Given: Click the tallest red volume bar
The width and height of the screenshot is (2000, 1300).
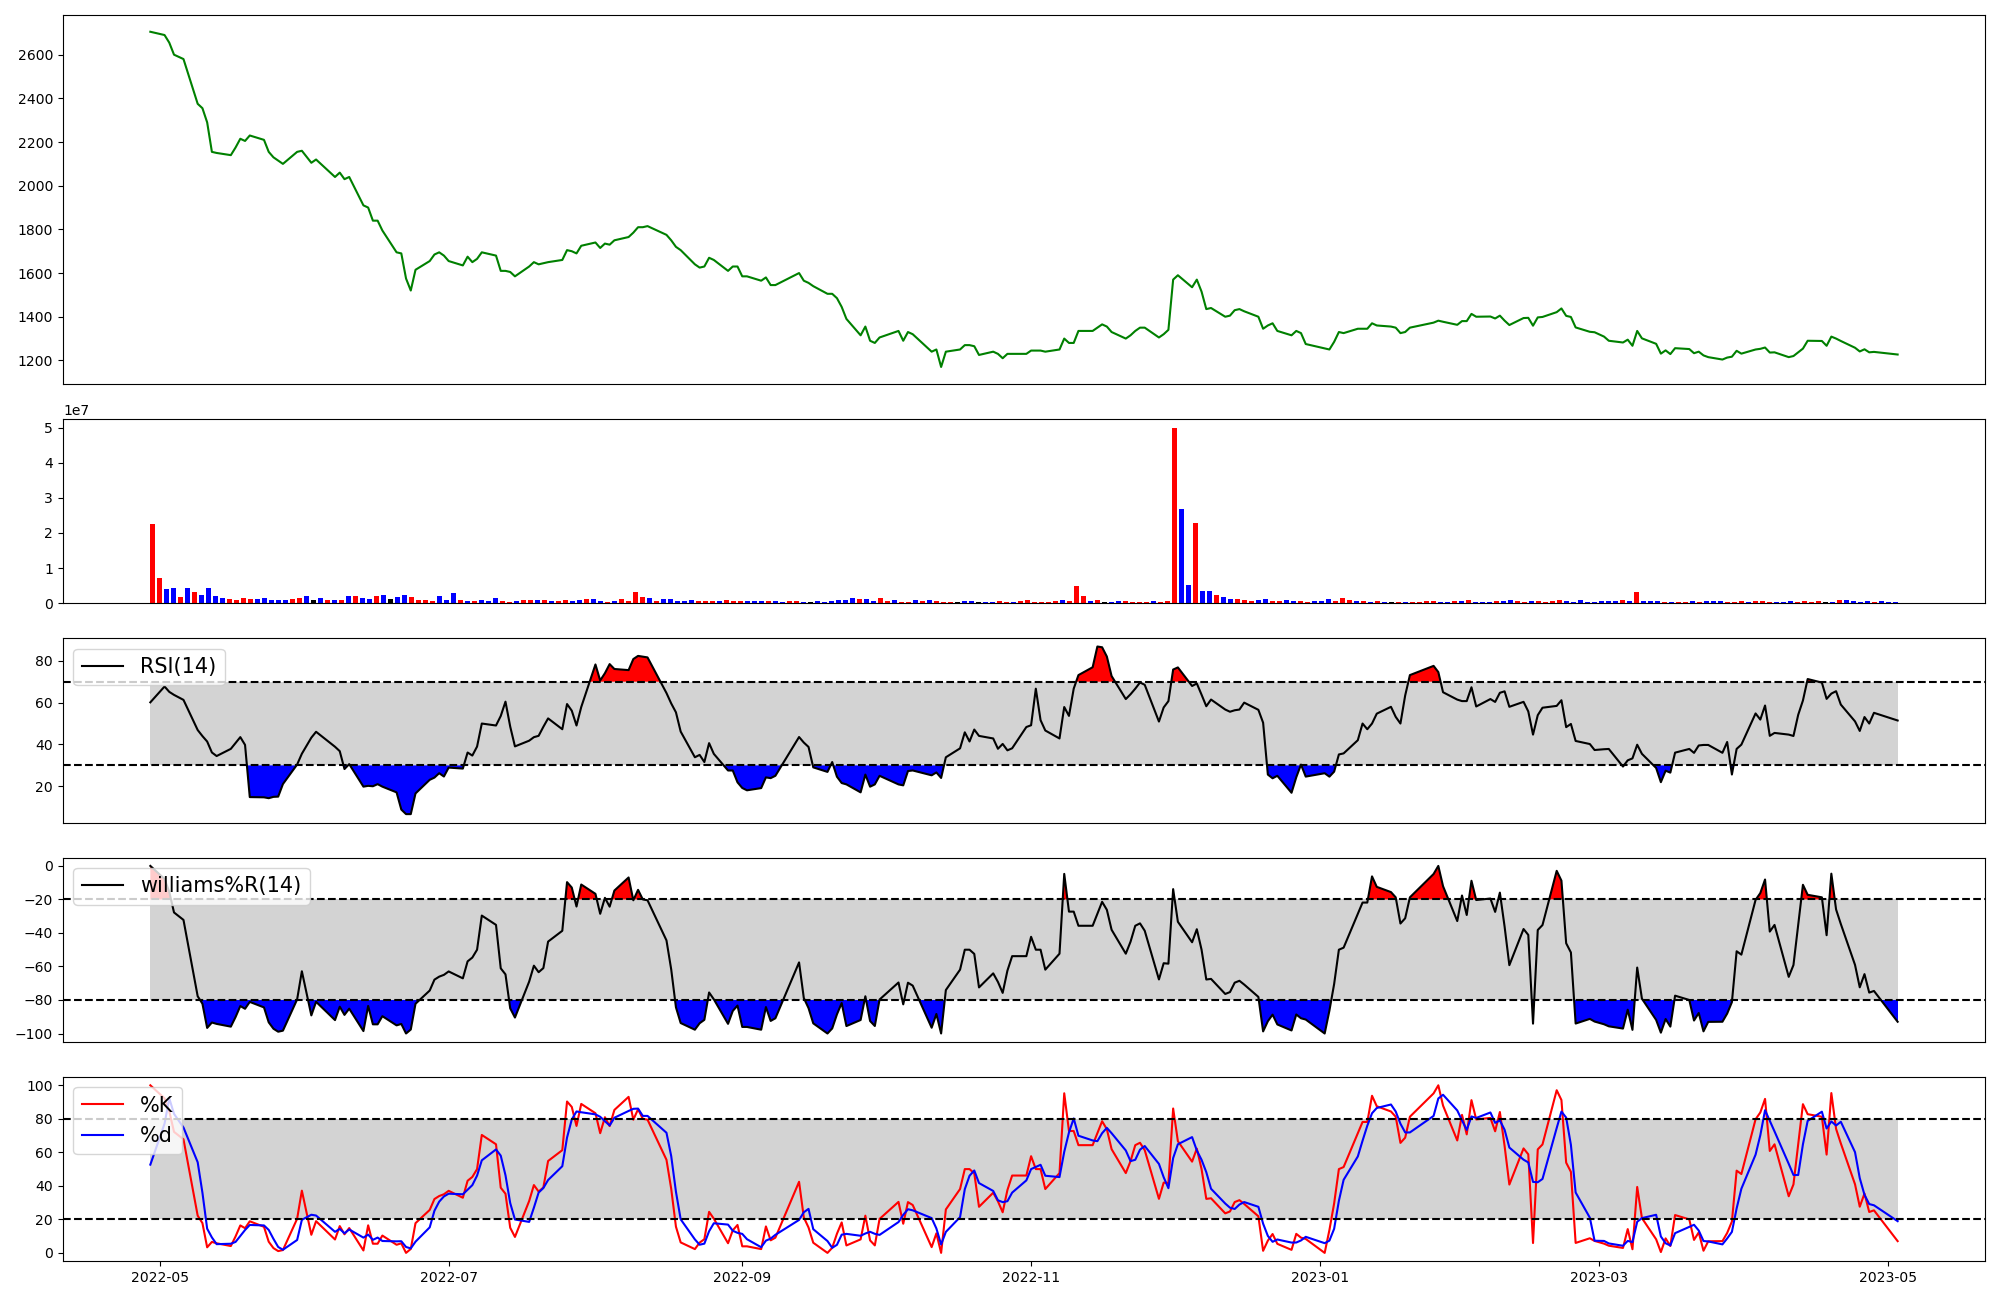Looking at the screenshot, I should [x=1174, y=515].
